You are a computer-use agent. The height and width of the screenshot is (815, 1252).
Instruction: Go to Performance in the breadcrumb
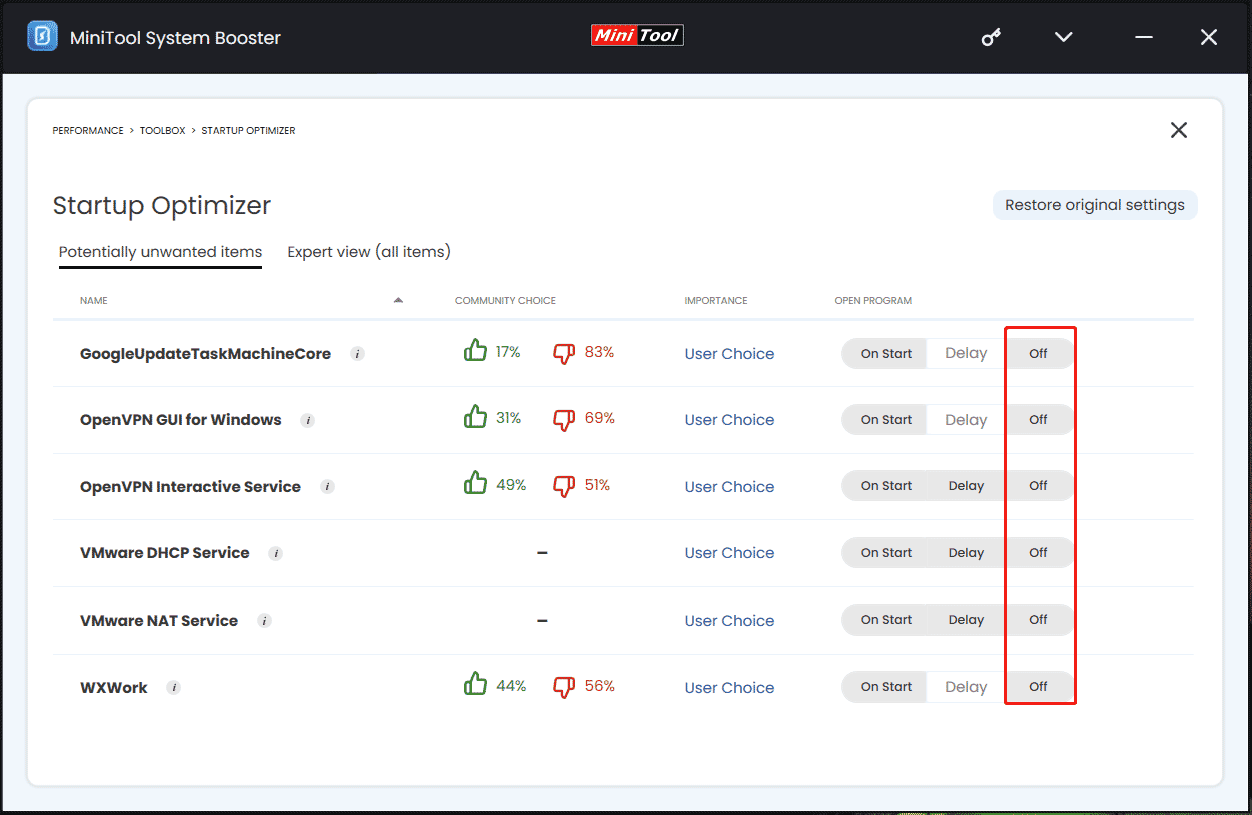(x=88, y=131)
